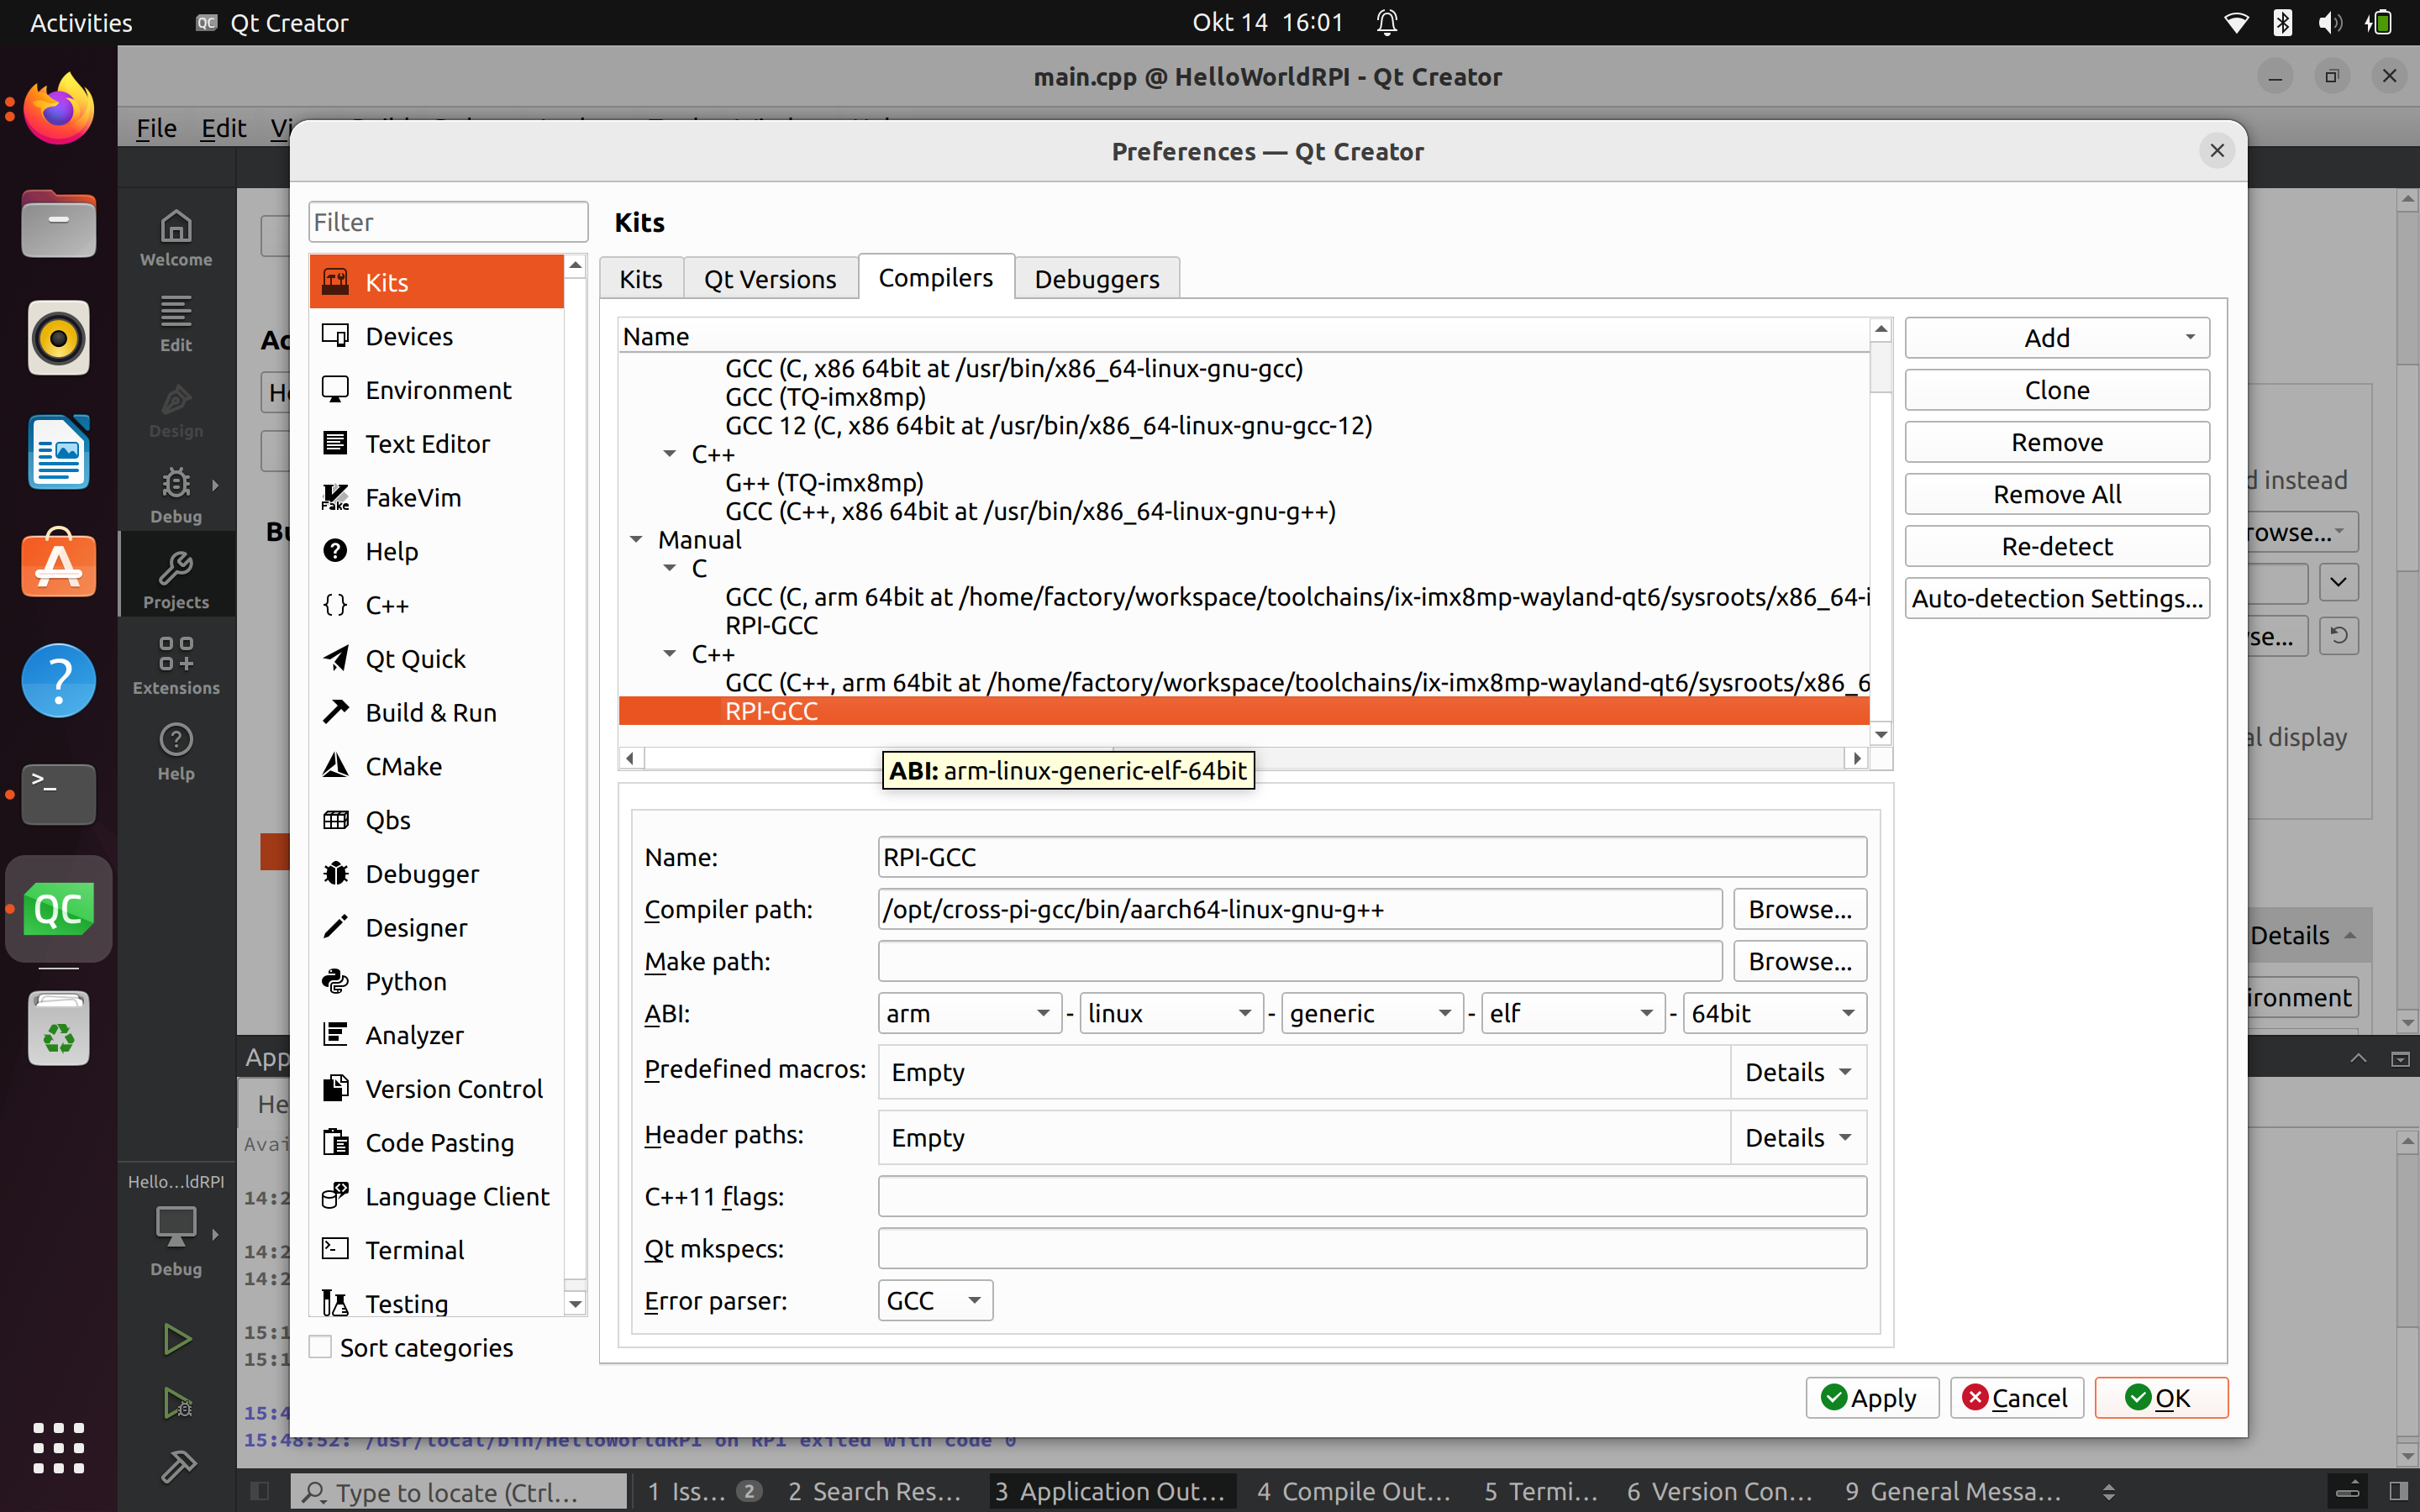Open the ABI OS dropdown showing linux
2420x1512 pixels.
click(1171, 1013)
